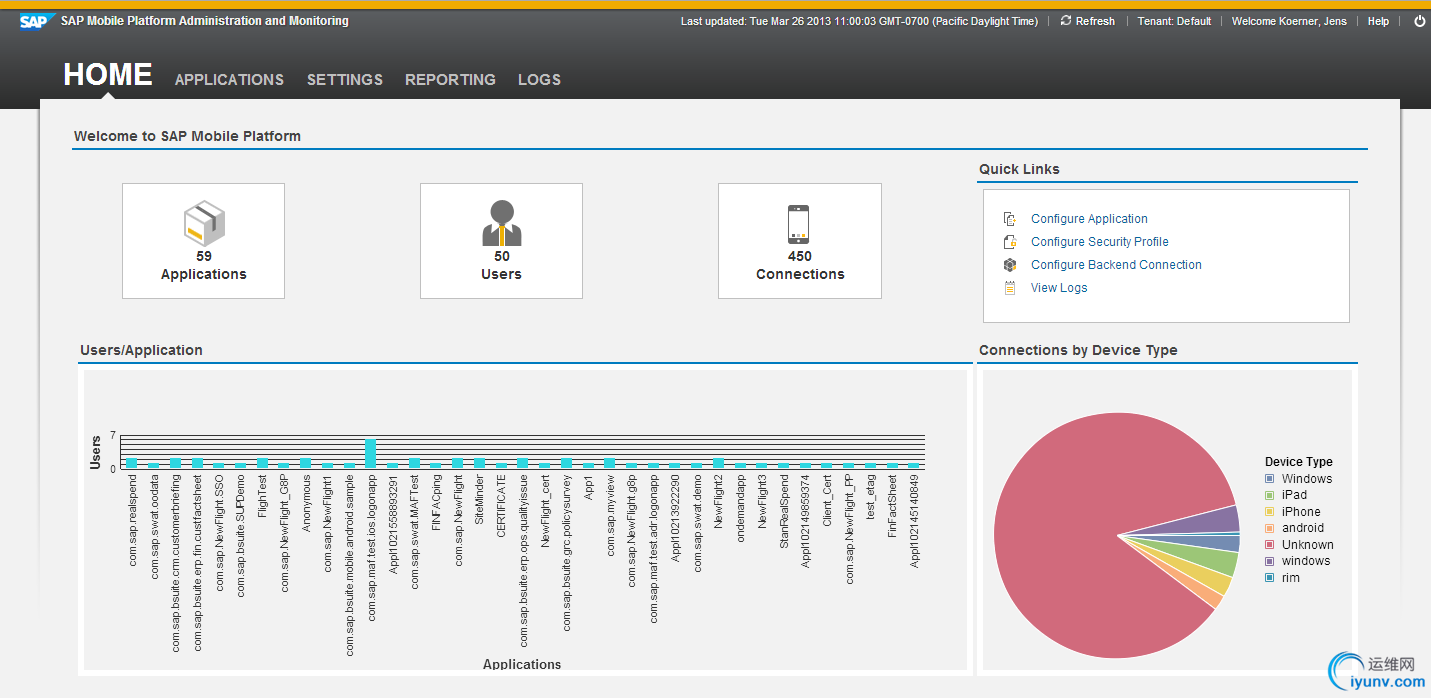This screenshot has width=1431, height=698.
Task: Click the SAP logo in header
Action: 37,21
